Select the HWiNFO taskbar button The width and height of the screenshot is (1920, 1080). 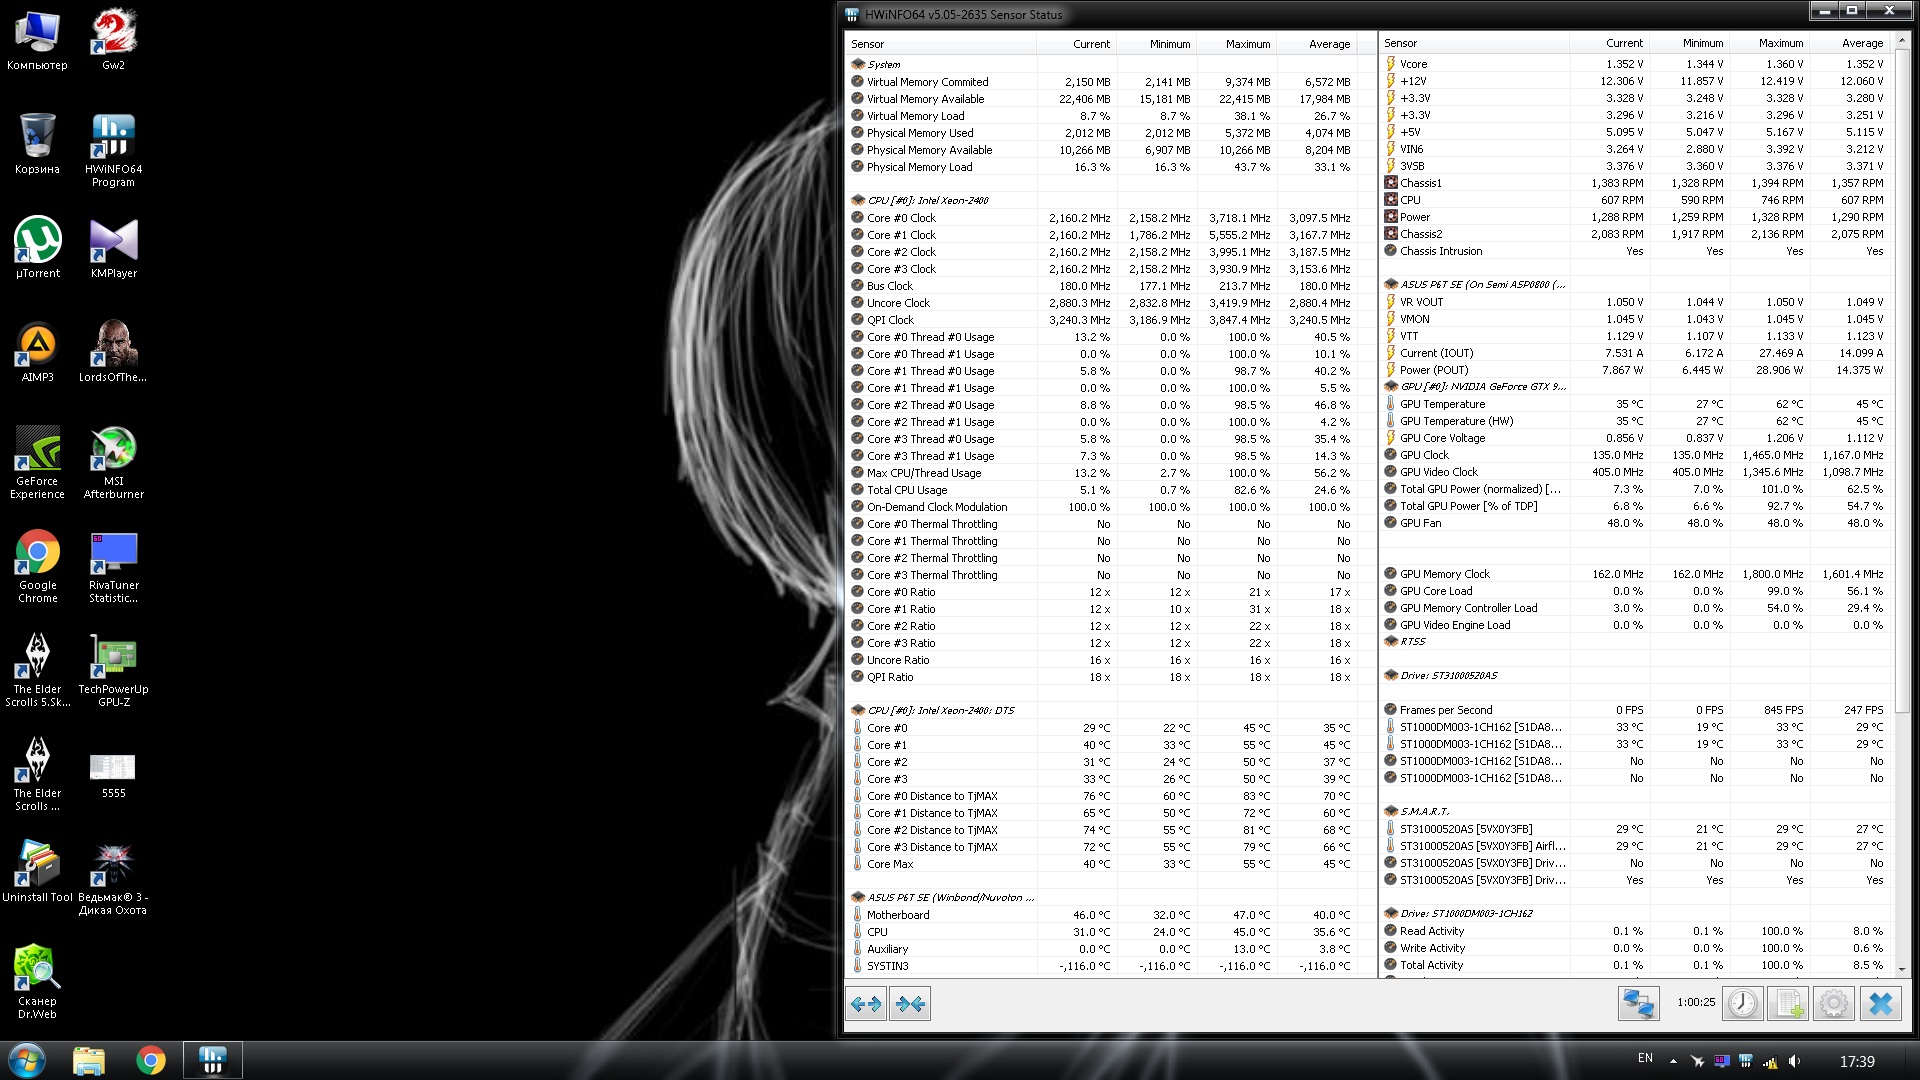click(x=212, y=1060)
